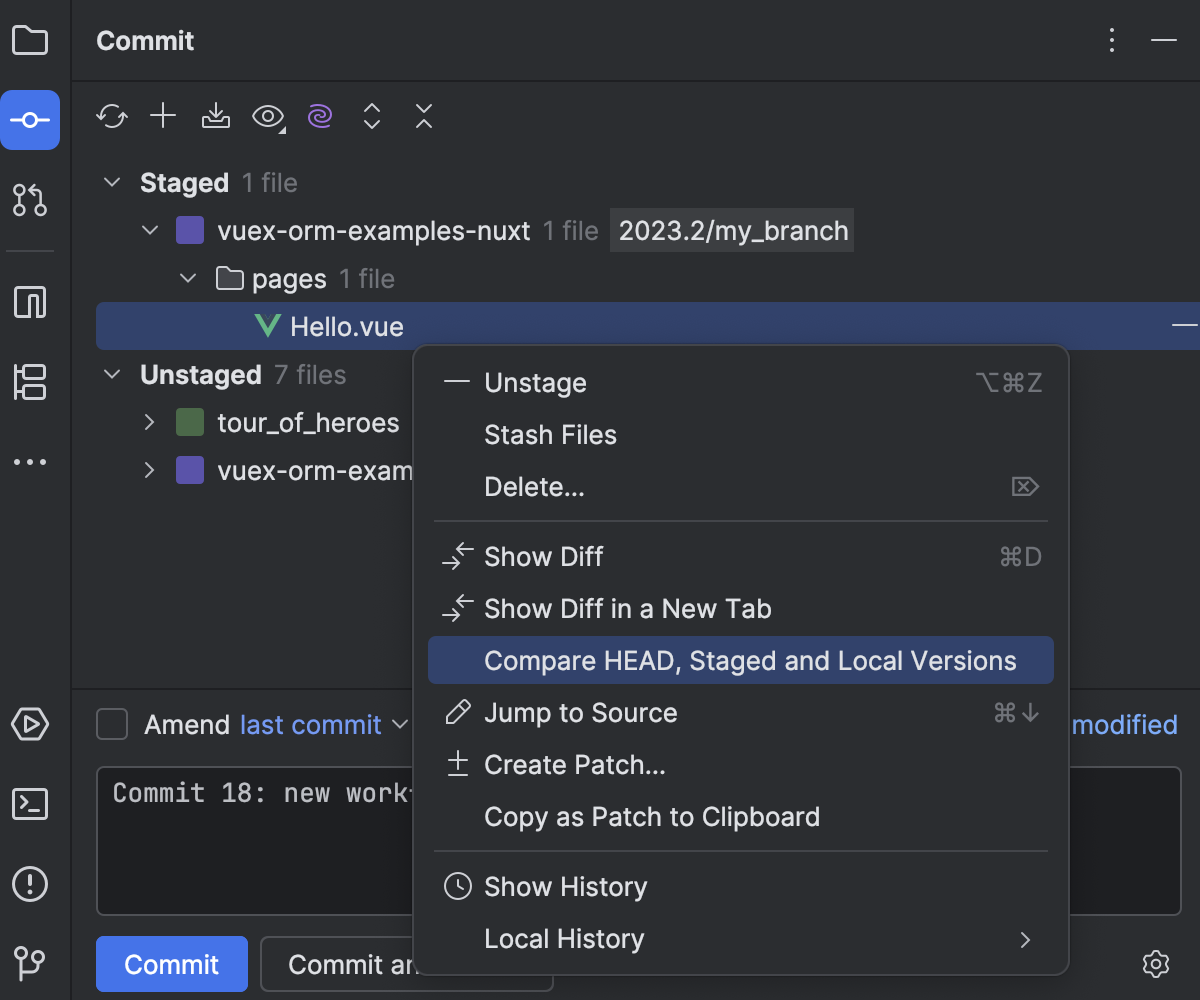
Task: Click the Collapse All toolbar icon
Action: click(x=424, y=117)
